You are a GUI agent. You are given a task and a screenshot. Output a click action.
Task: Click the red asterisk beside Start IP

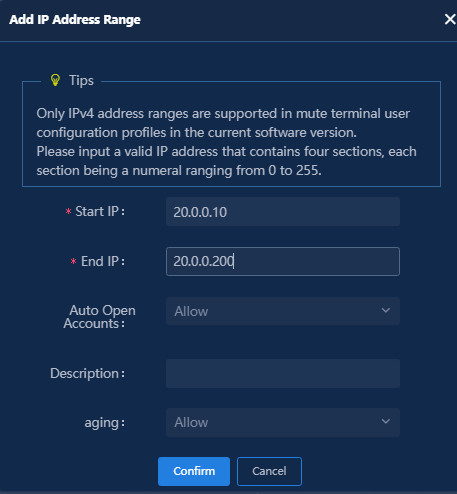click(x=68, y=212)
